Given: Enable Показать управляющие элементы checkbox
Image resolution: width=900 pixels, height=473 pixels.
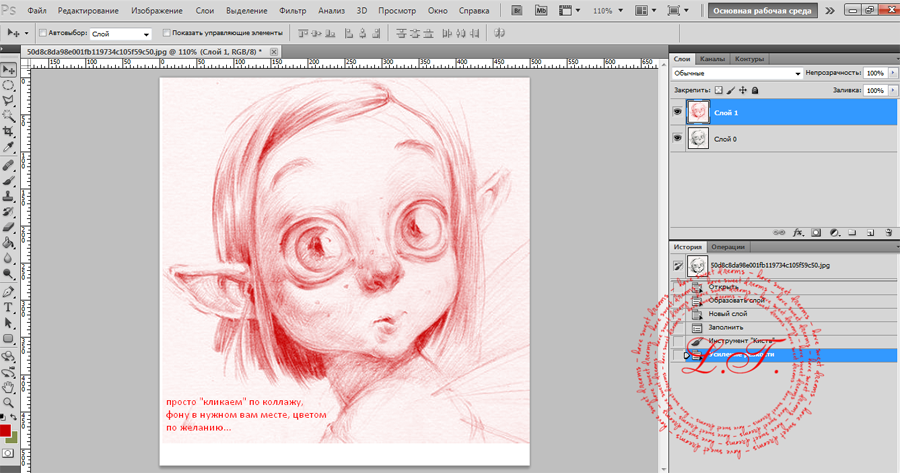Looking at the screenshot, I should coord(166,33).
